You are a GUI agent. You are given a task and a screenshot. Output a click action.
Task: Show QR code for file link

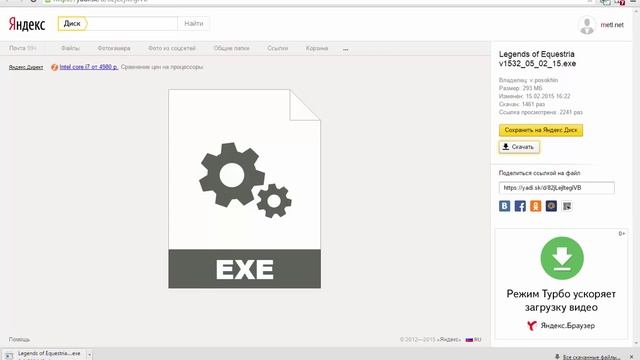(x=567, y=206)
